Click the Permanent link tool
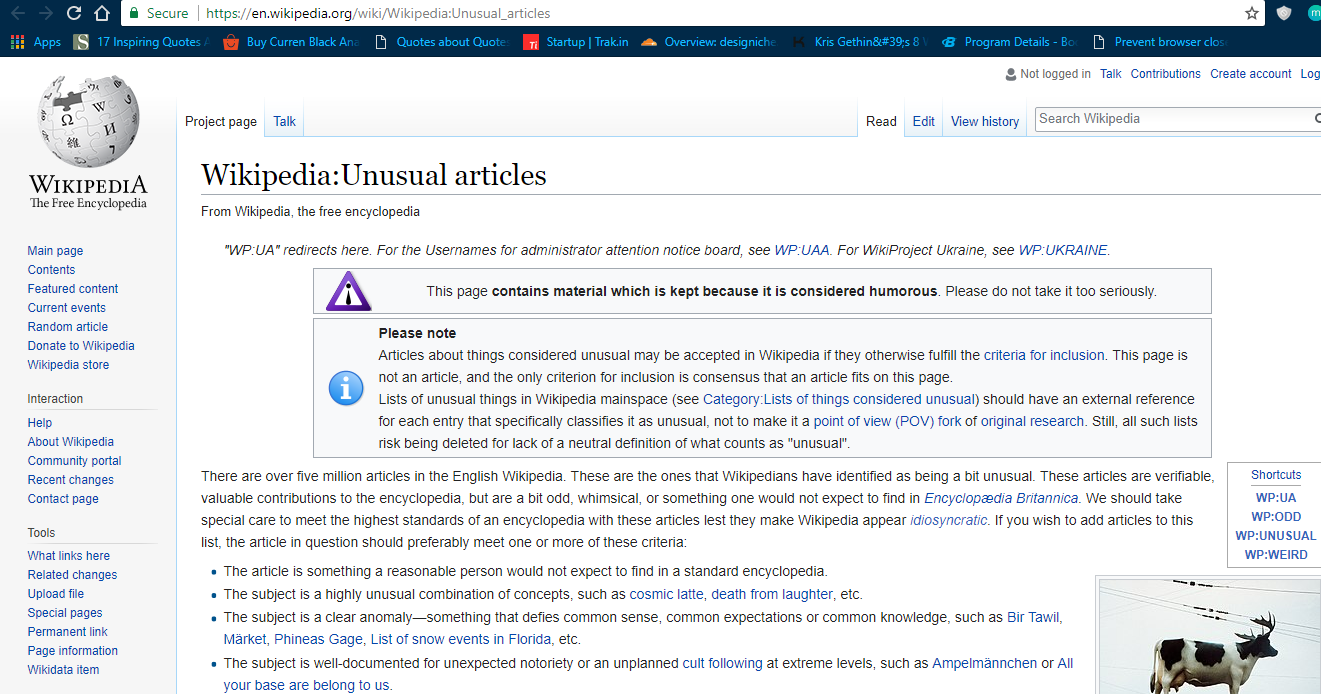1321x694 pixels. (x=68, y=632)
